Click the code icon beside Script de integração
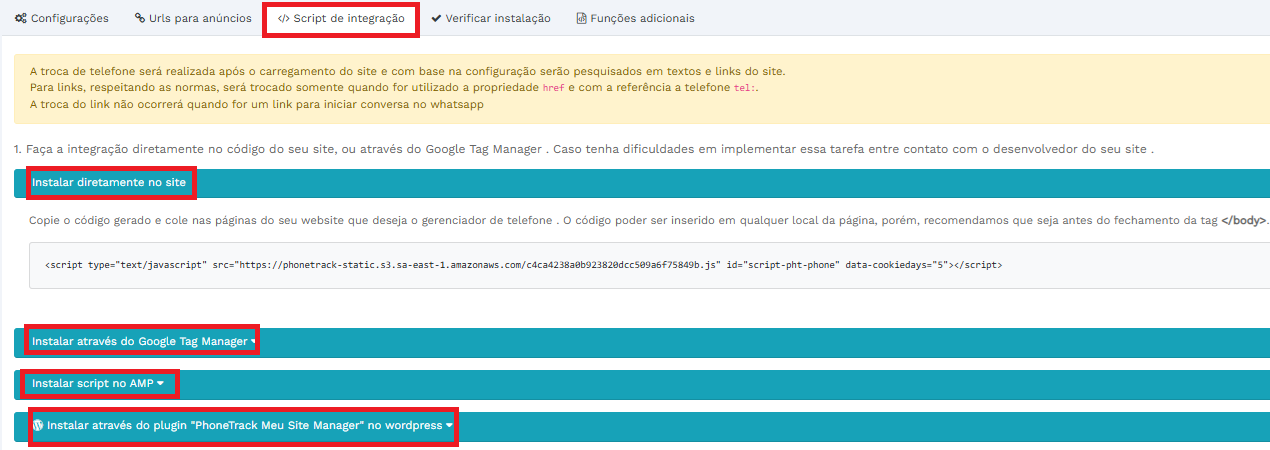Screen dimensions: 1270x450 283,18
